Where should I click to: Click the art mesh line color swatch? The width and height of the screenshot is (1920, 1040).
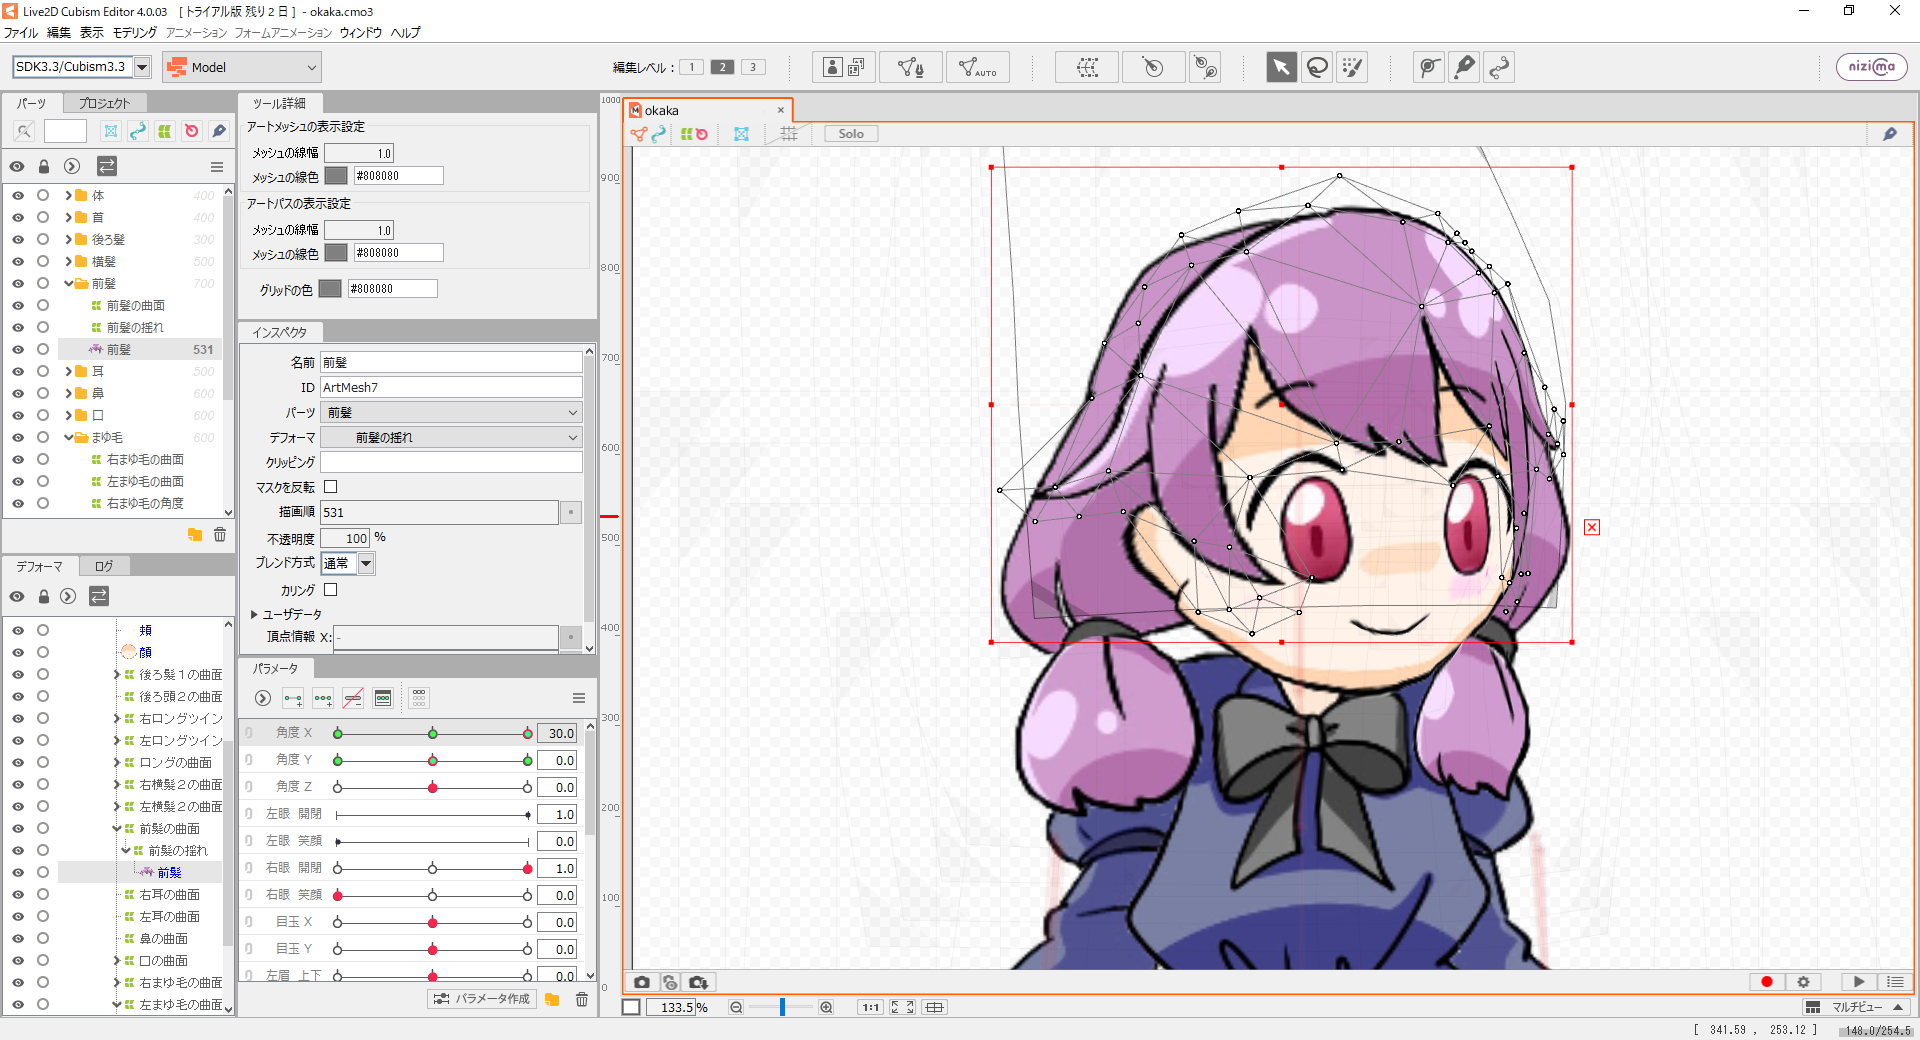336,176
